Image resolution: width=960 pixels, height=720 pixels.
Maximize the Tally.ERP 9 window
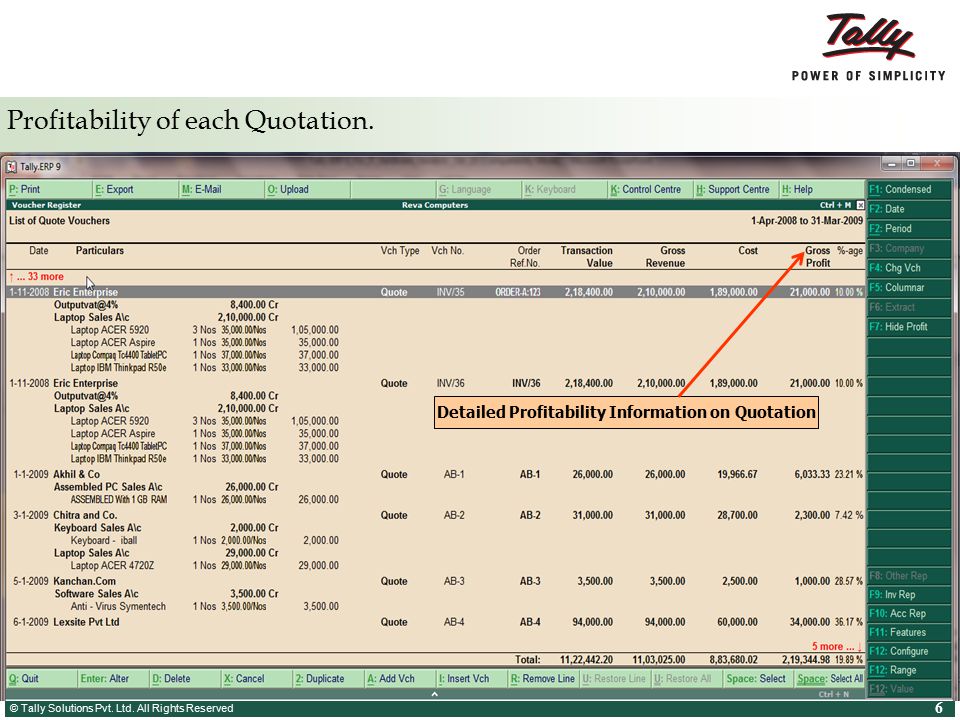[912, 163]
